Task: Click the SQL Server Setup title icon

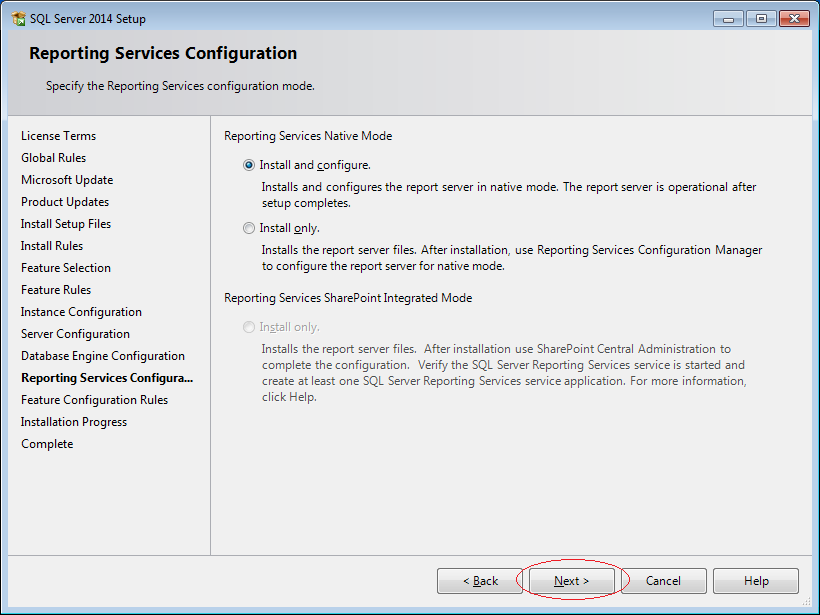Action: coord(18,19)
